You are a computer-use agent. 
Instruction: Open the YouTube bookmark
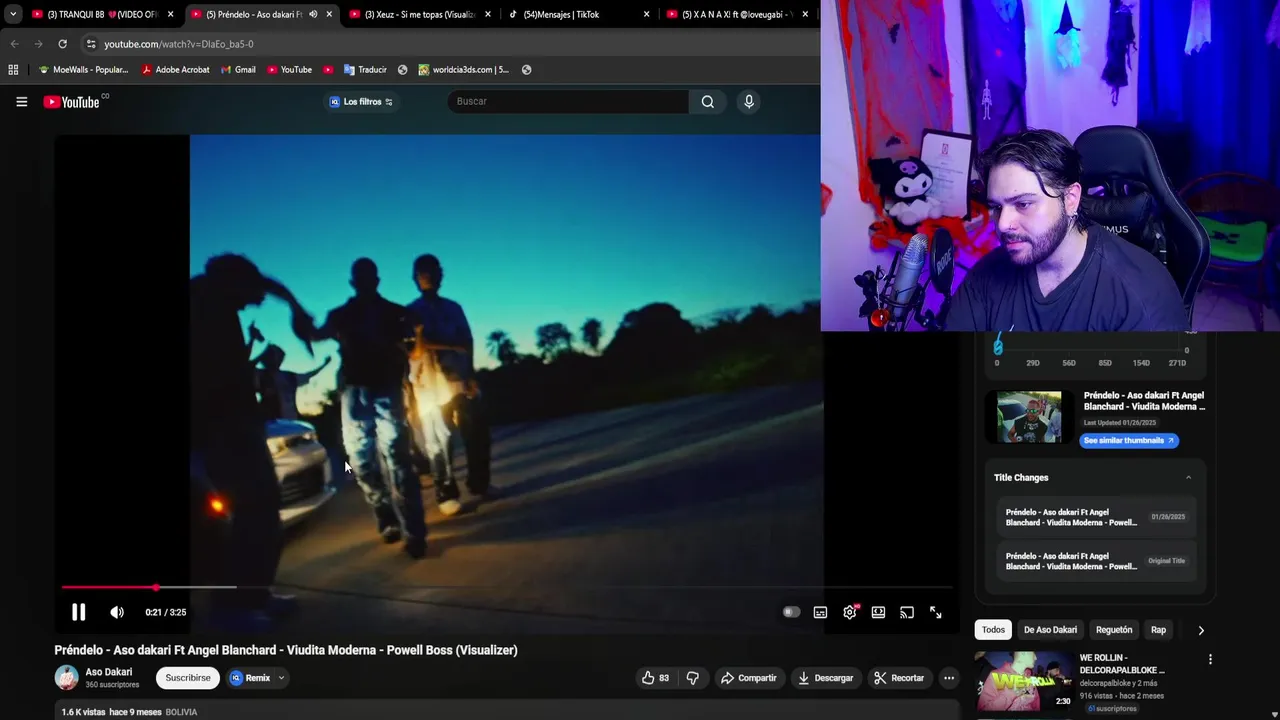tap(289, 70)
